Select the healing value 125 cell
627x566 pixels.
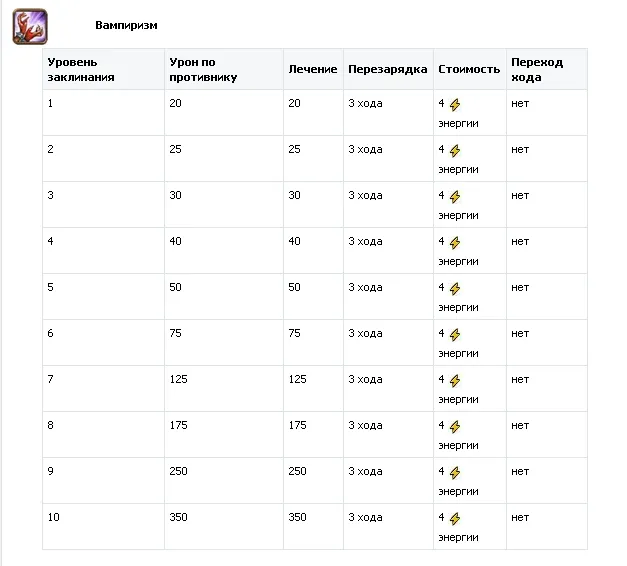(297, 380)
